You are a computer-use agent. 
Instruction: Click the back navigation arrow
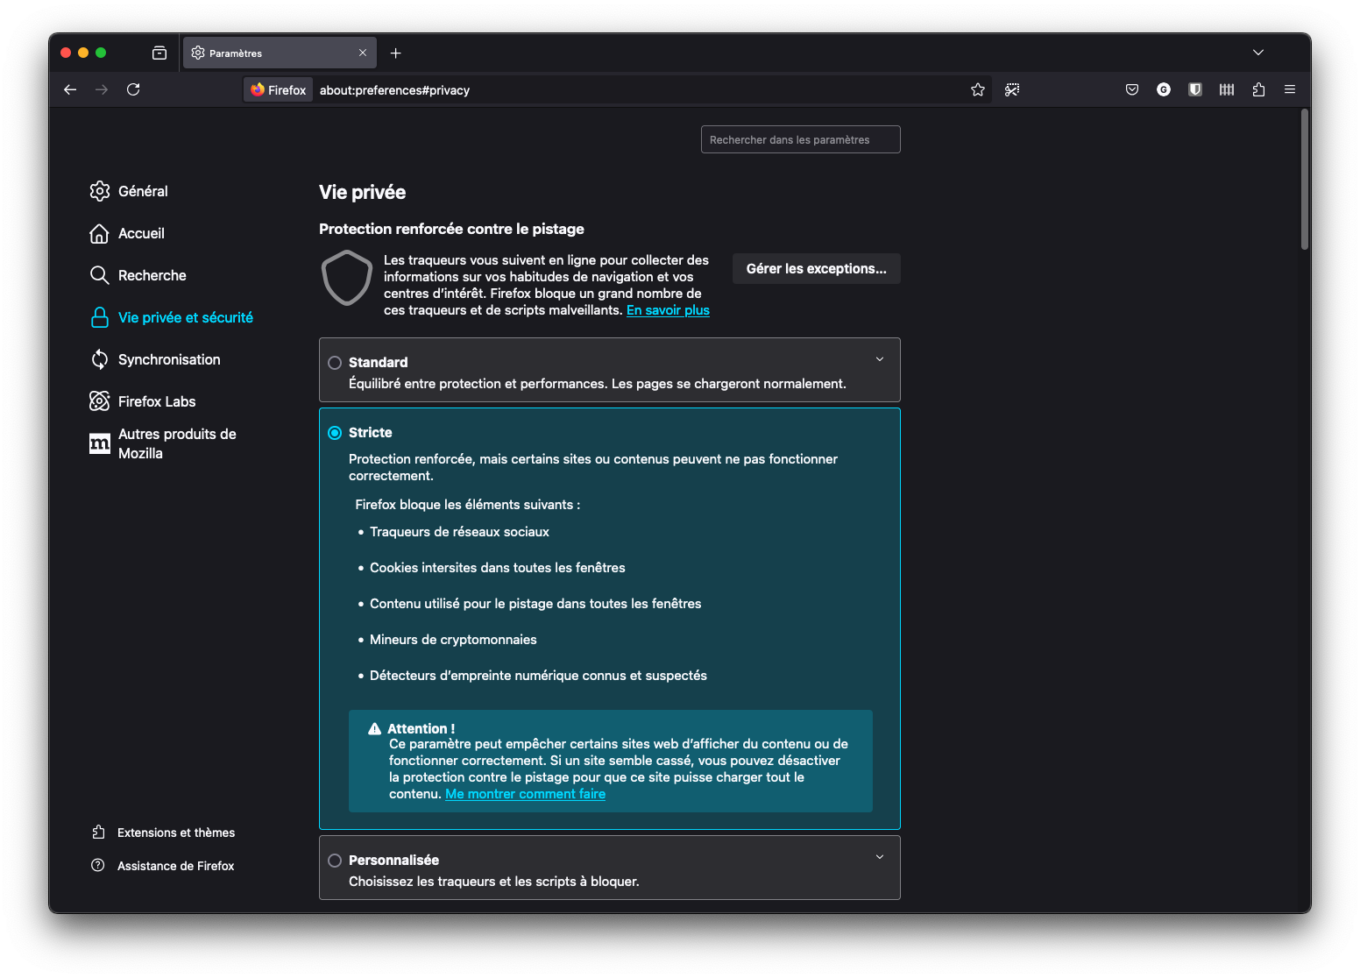point(70,90)
